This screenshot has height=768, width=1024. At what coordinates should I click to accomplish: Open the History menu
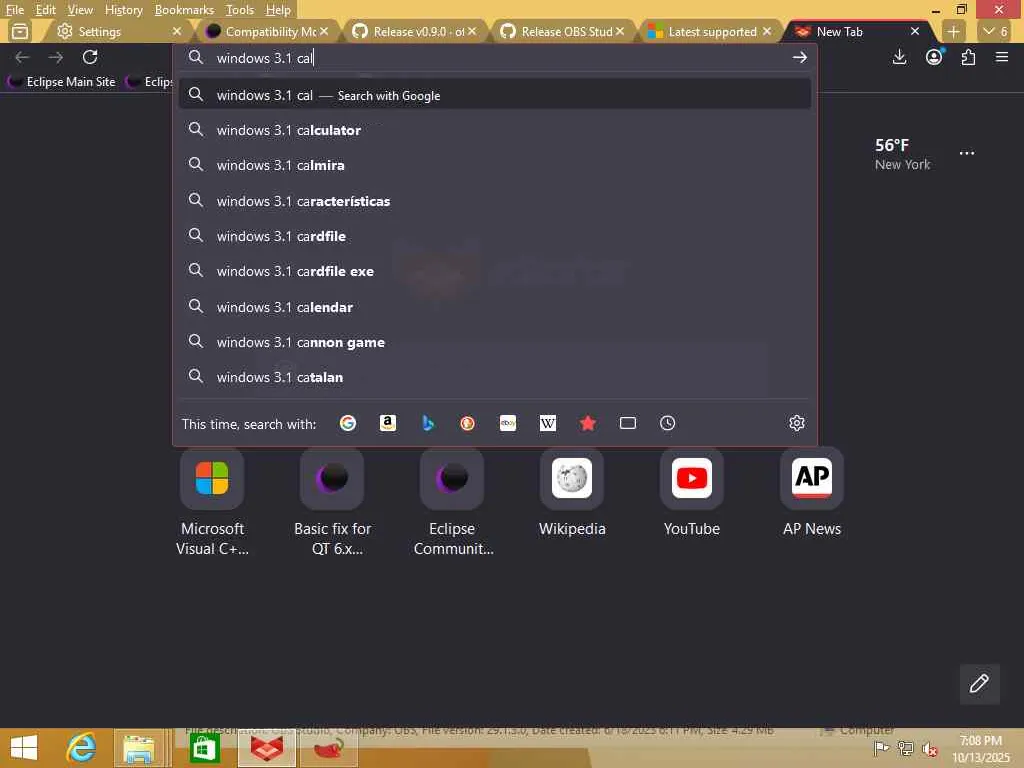tap(123, 10)
